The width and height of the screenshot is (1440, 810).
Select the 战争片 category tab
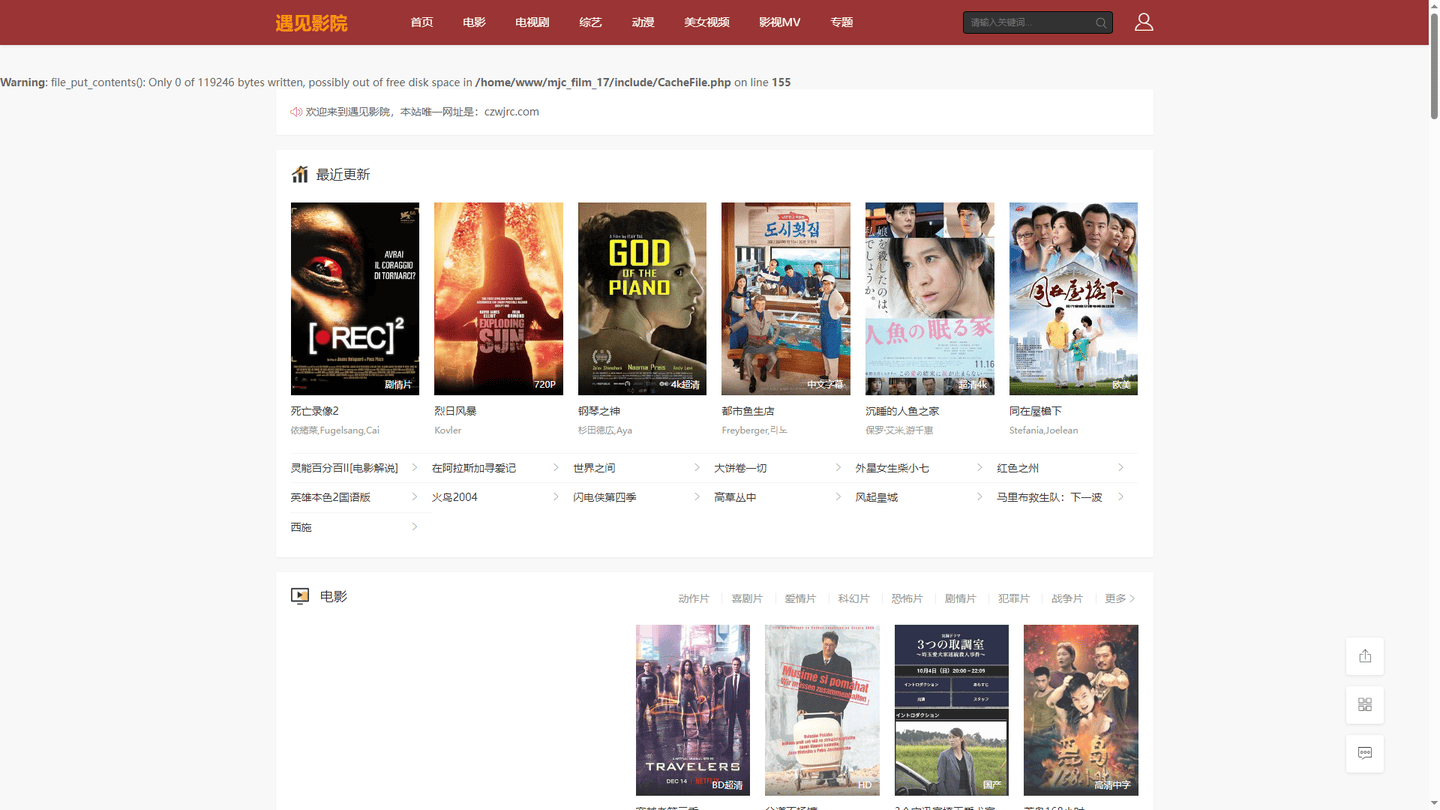(1067, 599)
